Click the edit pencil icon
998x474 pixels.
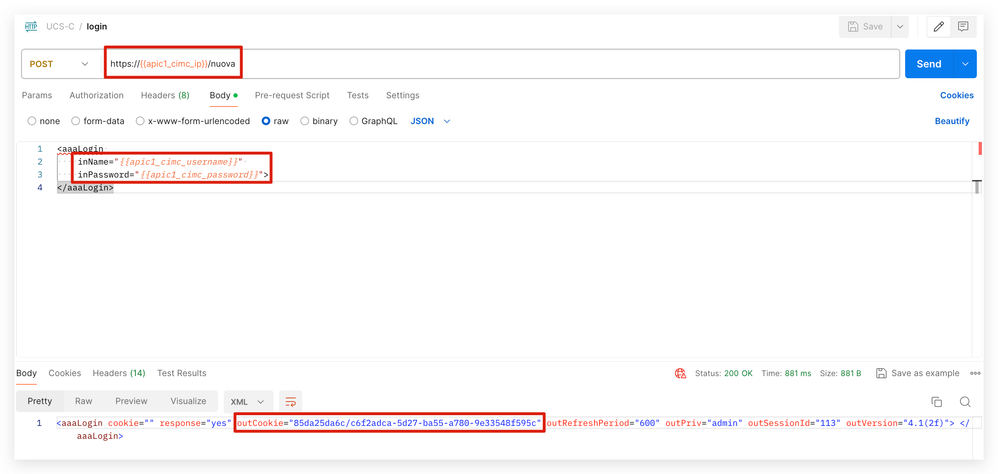coord(938,27)
